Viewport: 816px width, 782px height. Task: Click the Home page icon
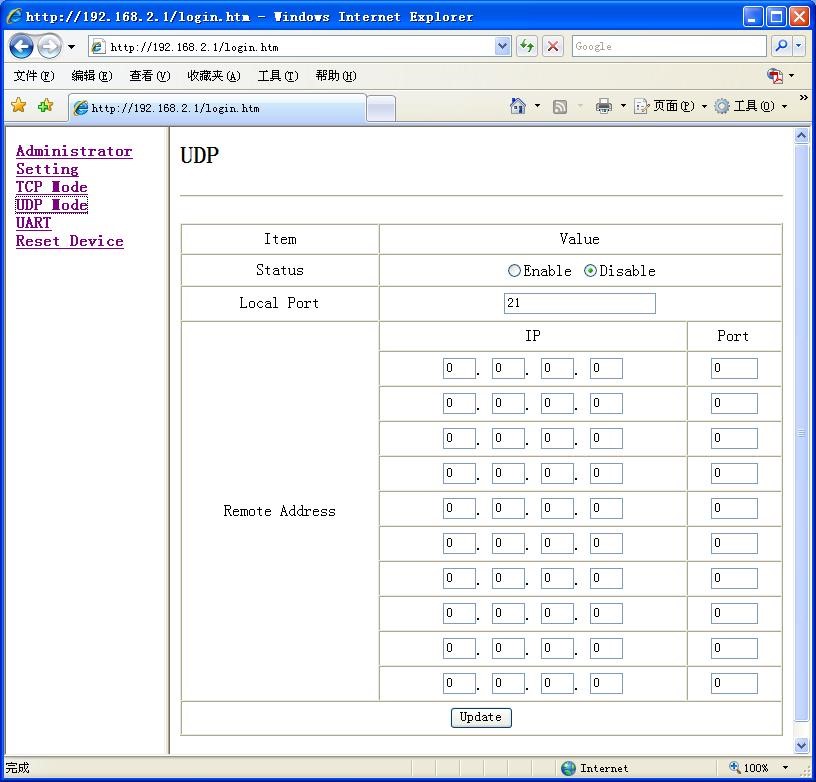[x=518, y=106]
